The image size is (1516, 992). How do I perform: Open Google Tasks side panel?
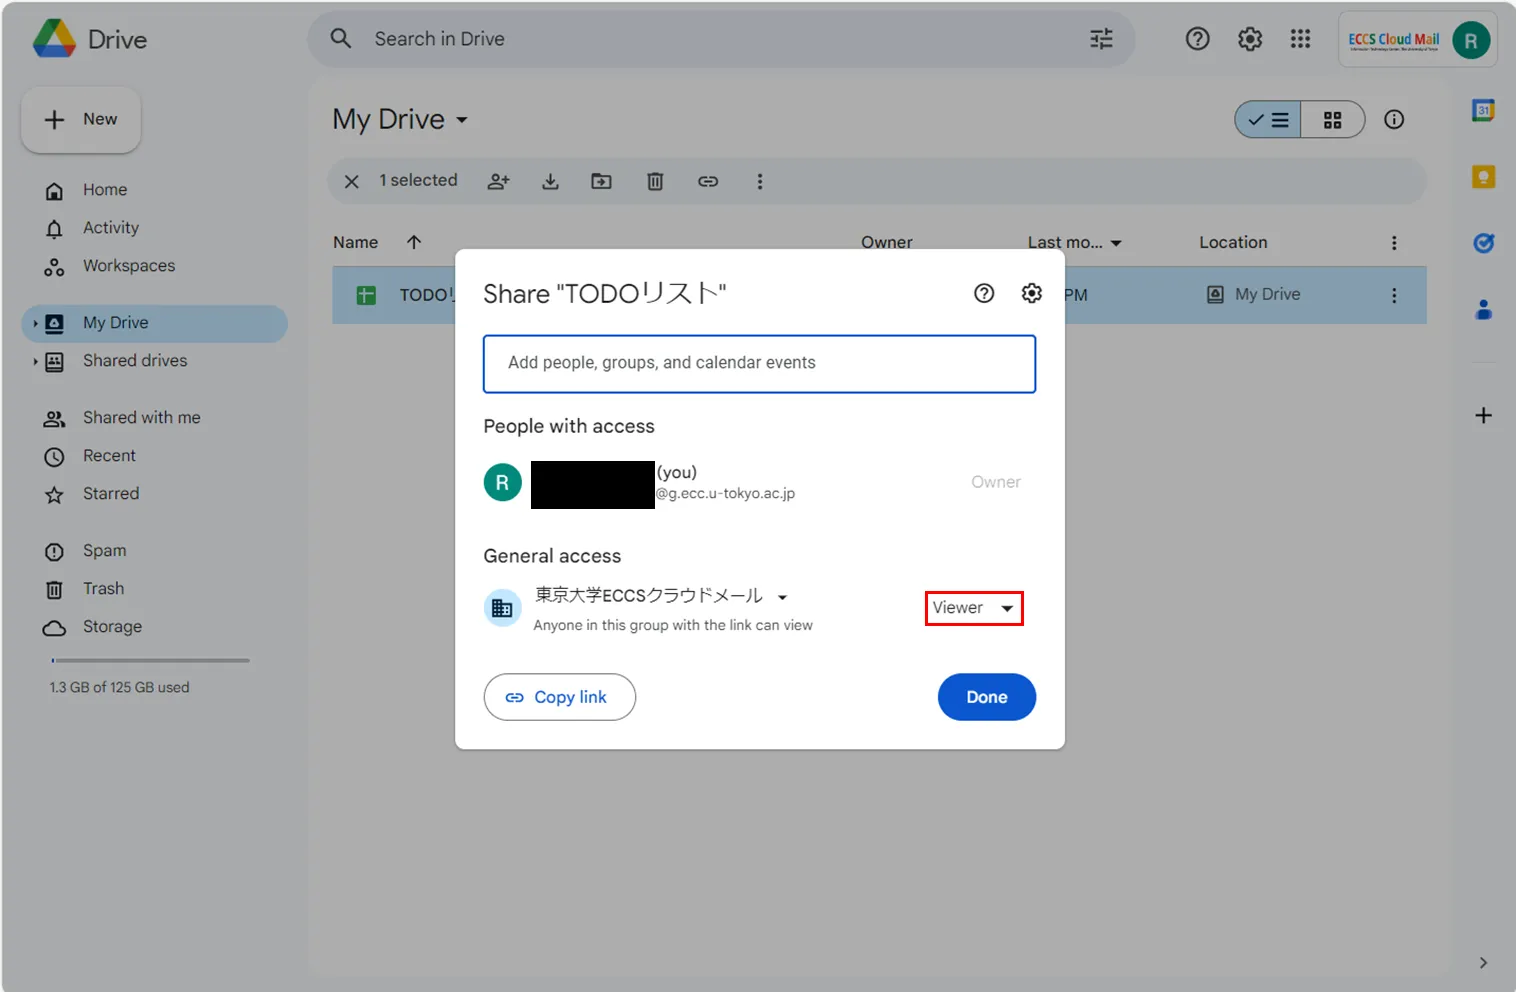coord(1483,243)
